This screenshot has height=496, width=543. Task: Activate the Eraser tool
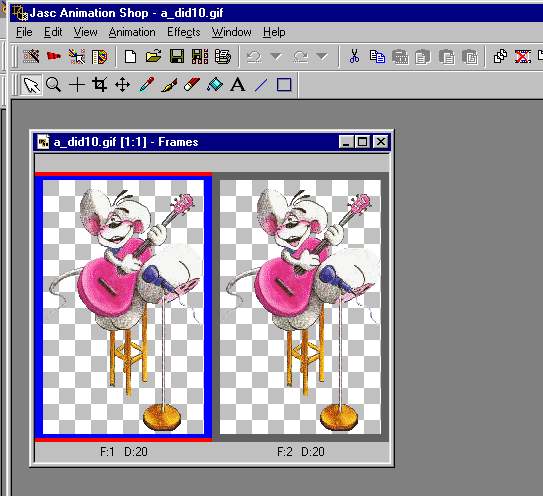click(x=192, y=85)
